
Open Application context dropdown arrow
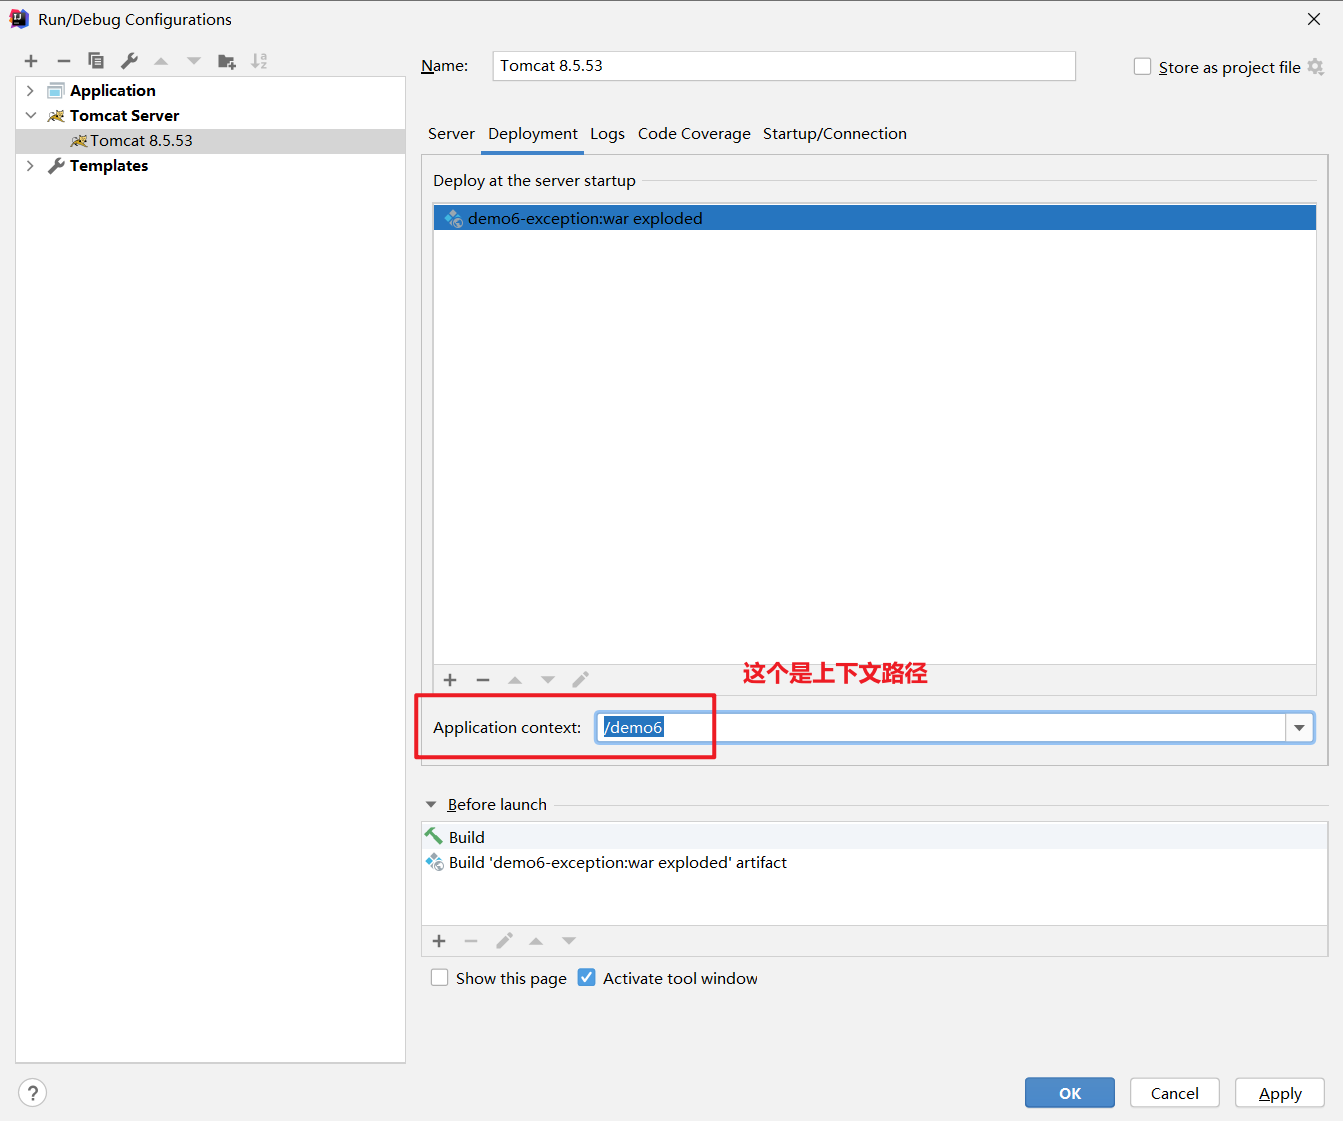tap(1299, 727)
